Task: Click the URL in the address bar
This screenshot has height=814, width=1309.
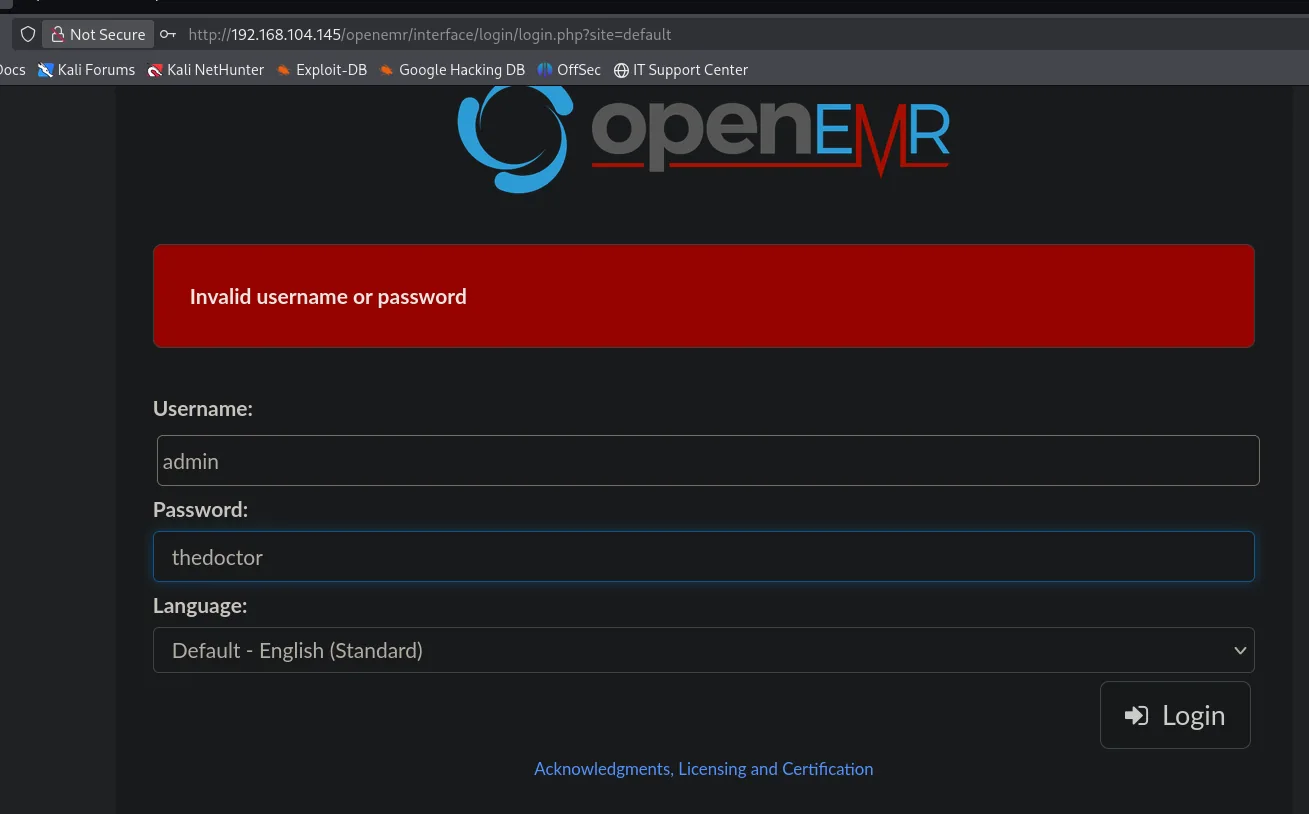Action: click(x=430, y=34)
